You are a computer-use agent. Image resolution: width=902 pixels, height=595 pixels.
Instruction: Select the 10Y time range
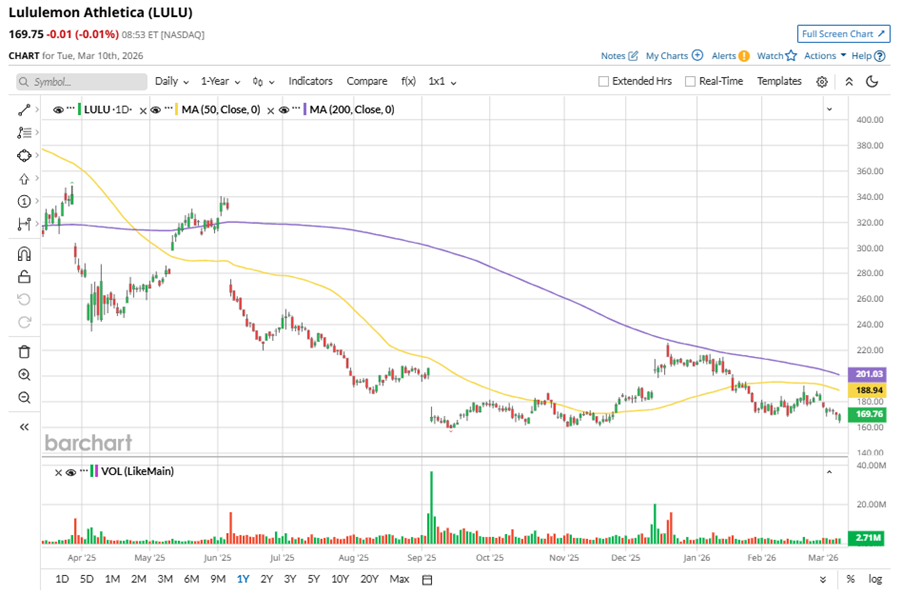click(340, 579)
